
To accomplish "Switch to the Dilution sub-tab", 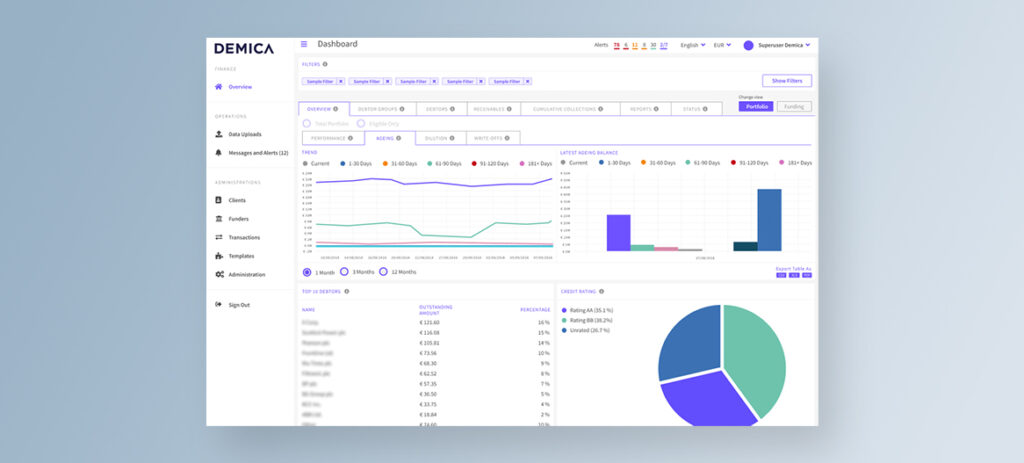I will [x=438, y=138].
